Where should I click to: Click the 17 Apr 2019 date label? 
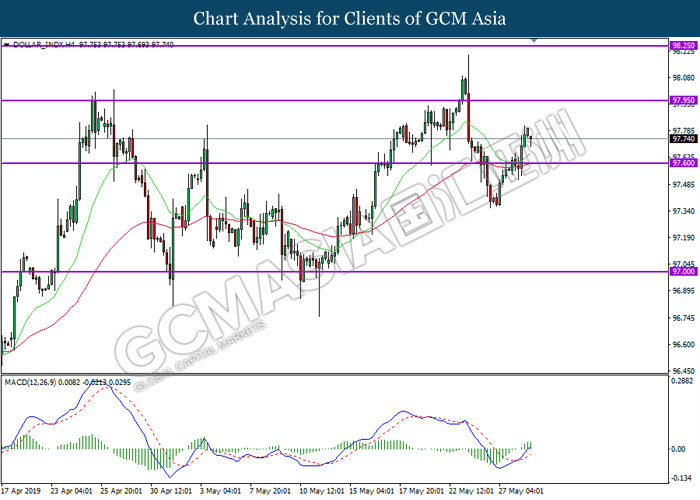(21, 491)
